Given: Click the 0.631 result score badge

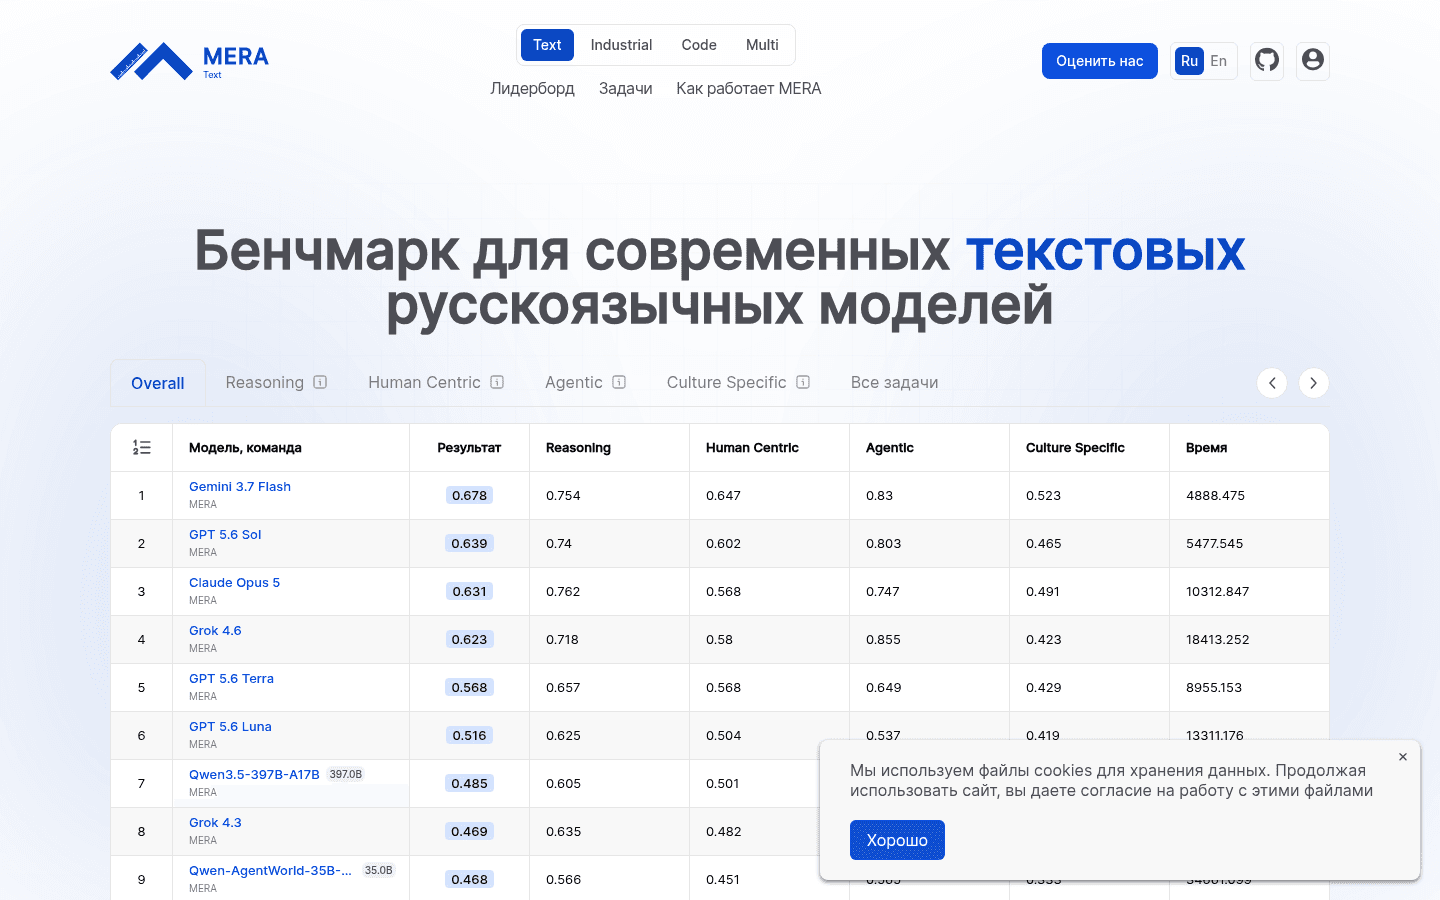Looking at the screenshot, I should (x=469, y=591).
